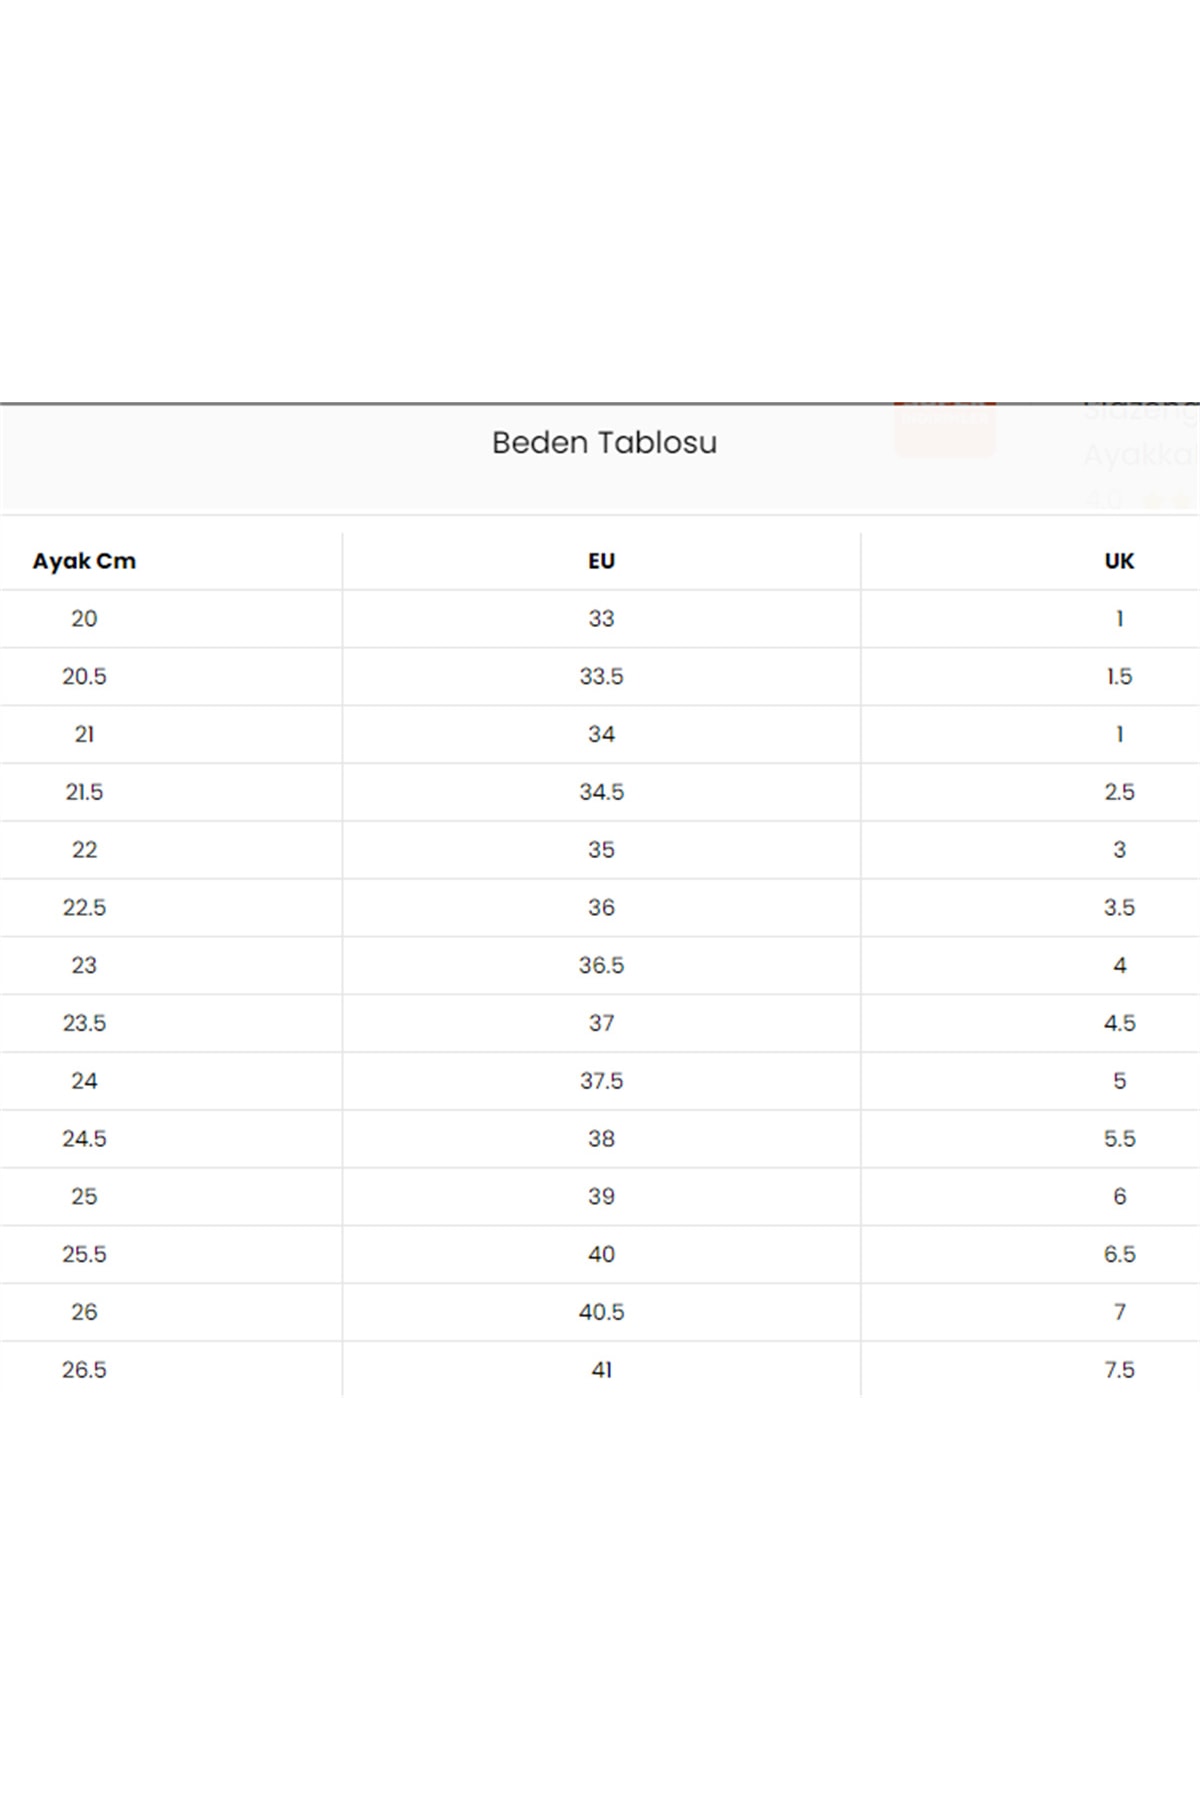The height and width of the screenshot is (1800, 1200).
Task: Click the faded red badge in header
Action: 944,427
